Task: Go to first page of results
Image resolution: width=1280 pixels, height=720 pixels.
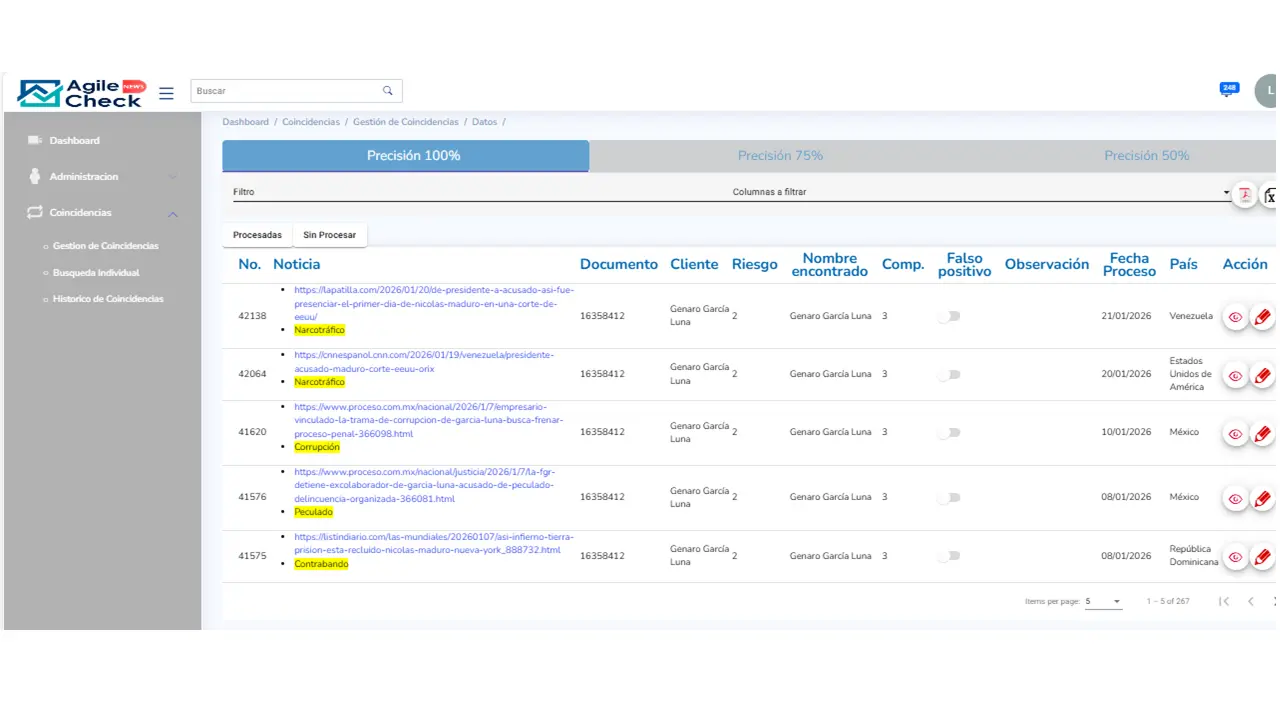Action: point(1224,601)
